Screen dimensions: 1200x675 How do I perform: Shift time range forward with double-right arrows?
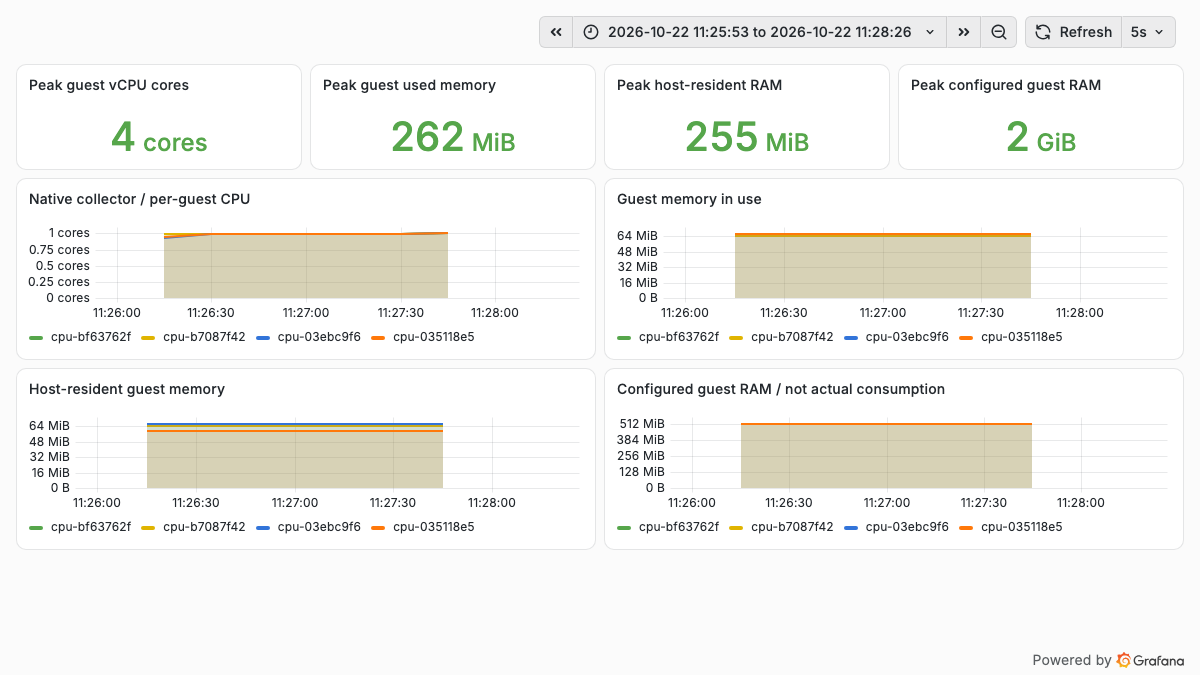(x=963, y=32)
